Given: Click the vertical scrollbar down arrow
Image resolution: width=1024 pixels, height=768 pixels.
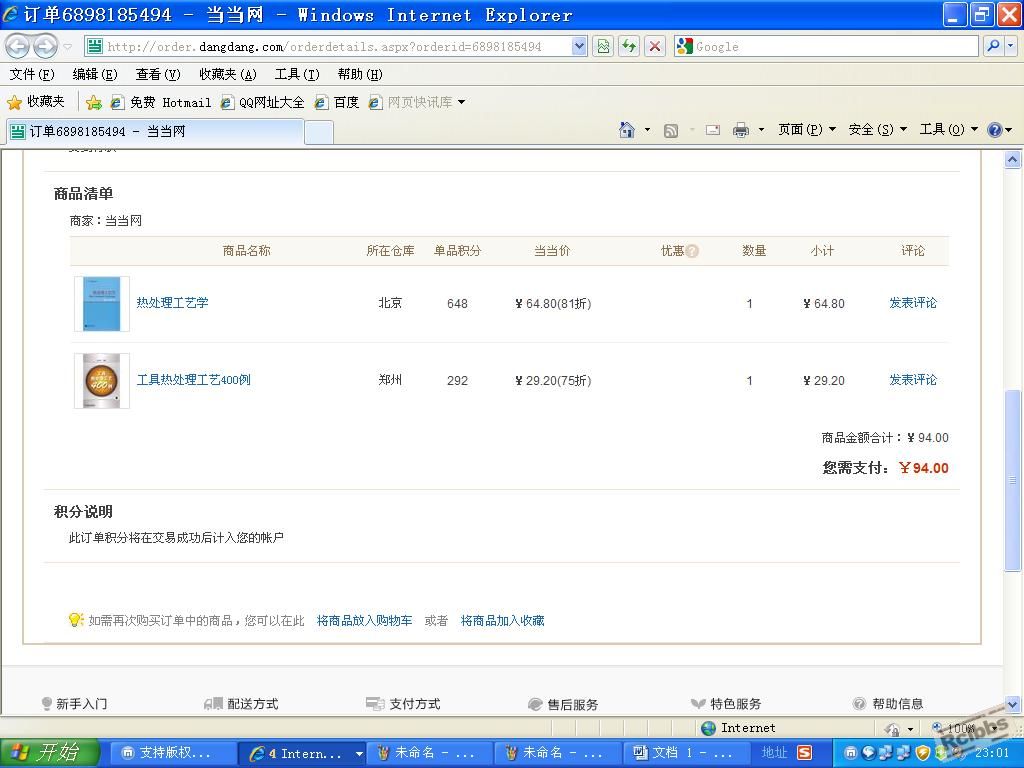Looking at the screenshot, I should pyautogui.click(x=1012, y=704).
